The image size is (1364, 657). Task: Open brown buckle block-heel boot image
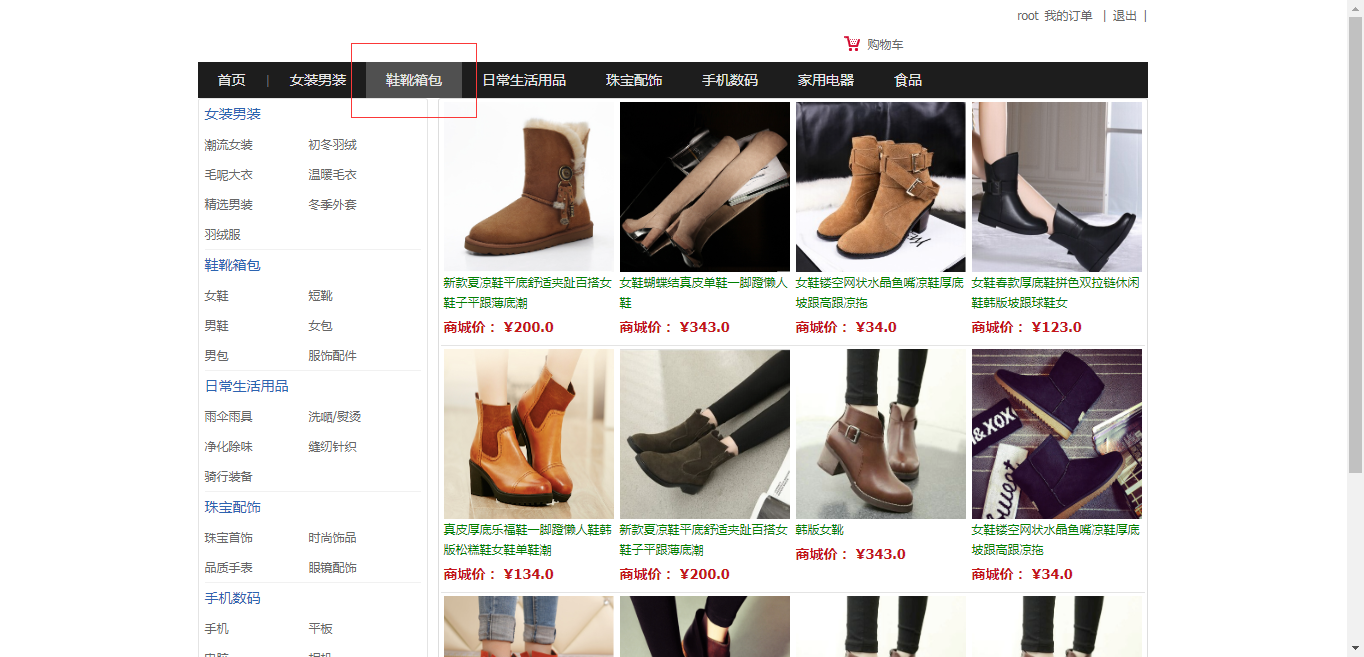pos(881,434)
